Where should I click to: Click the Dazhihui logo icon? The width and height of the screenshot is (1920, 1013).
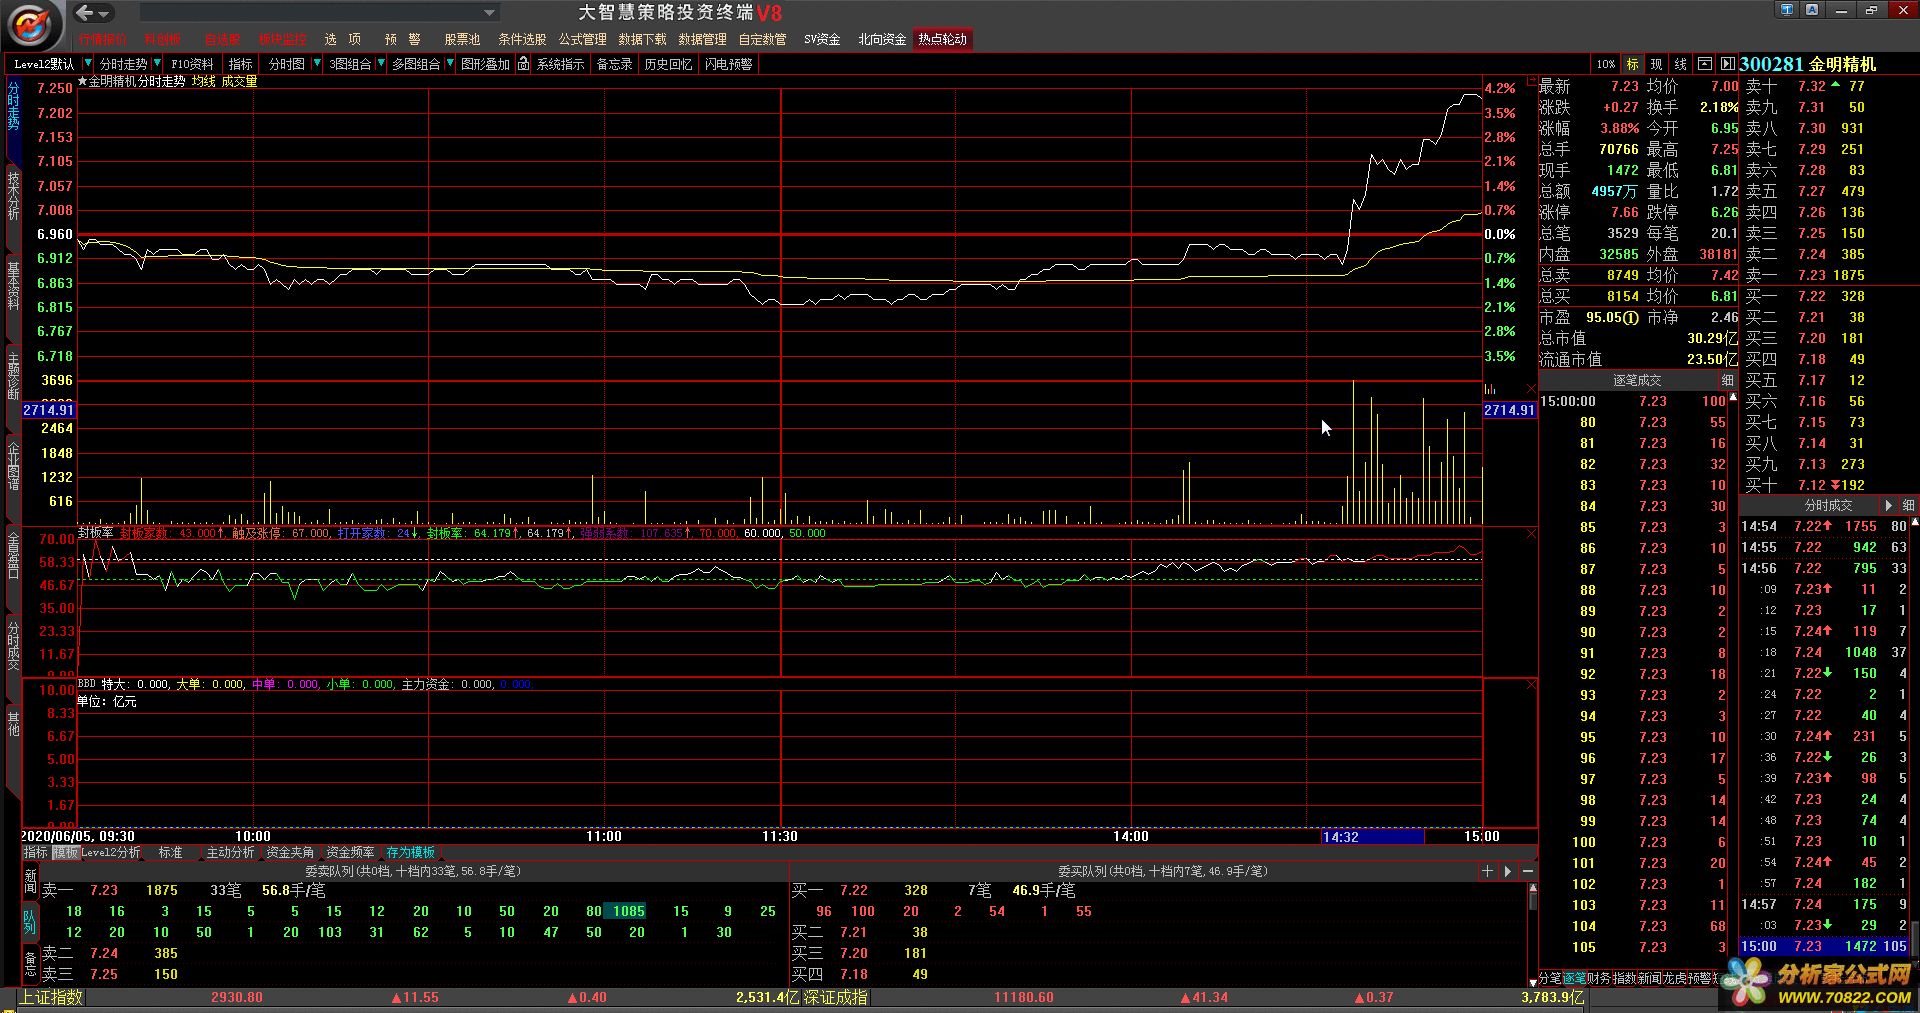coord(32,25)
